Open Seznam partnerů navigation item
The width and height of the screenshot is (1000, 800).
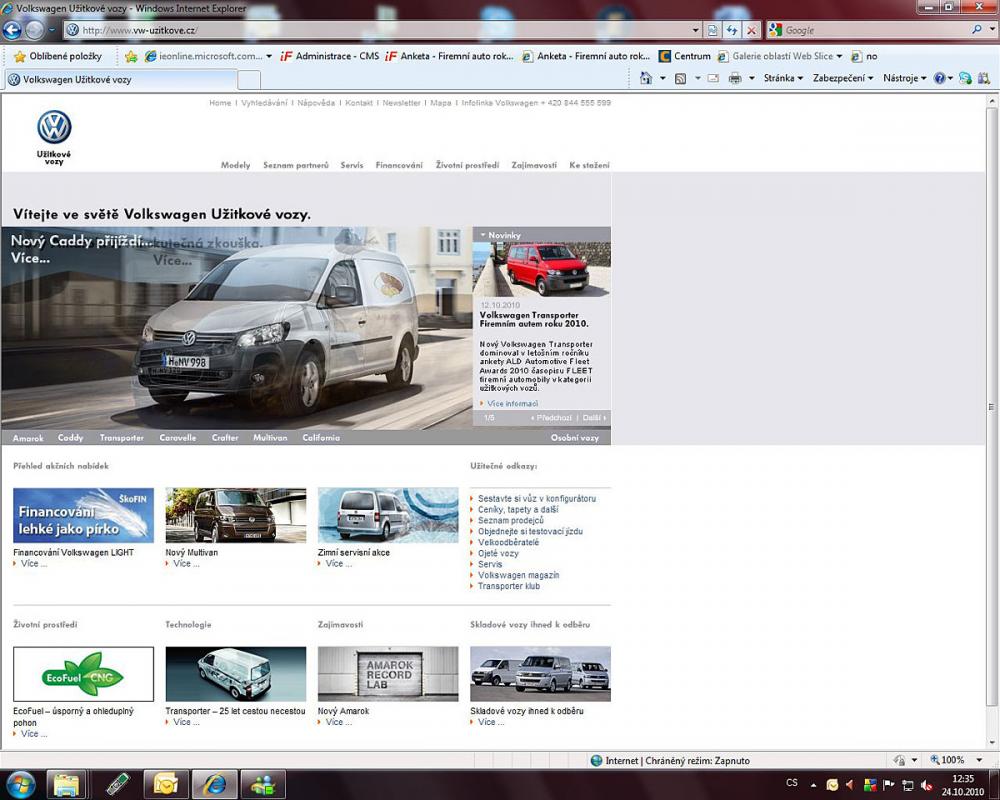click(296, 165)
